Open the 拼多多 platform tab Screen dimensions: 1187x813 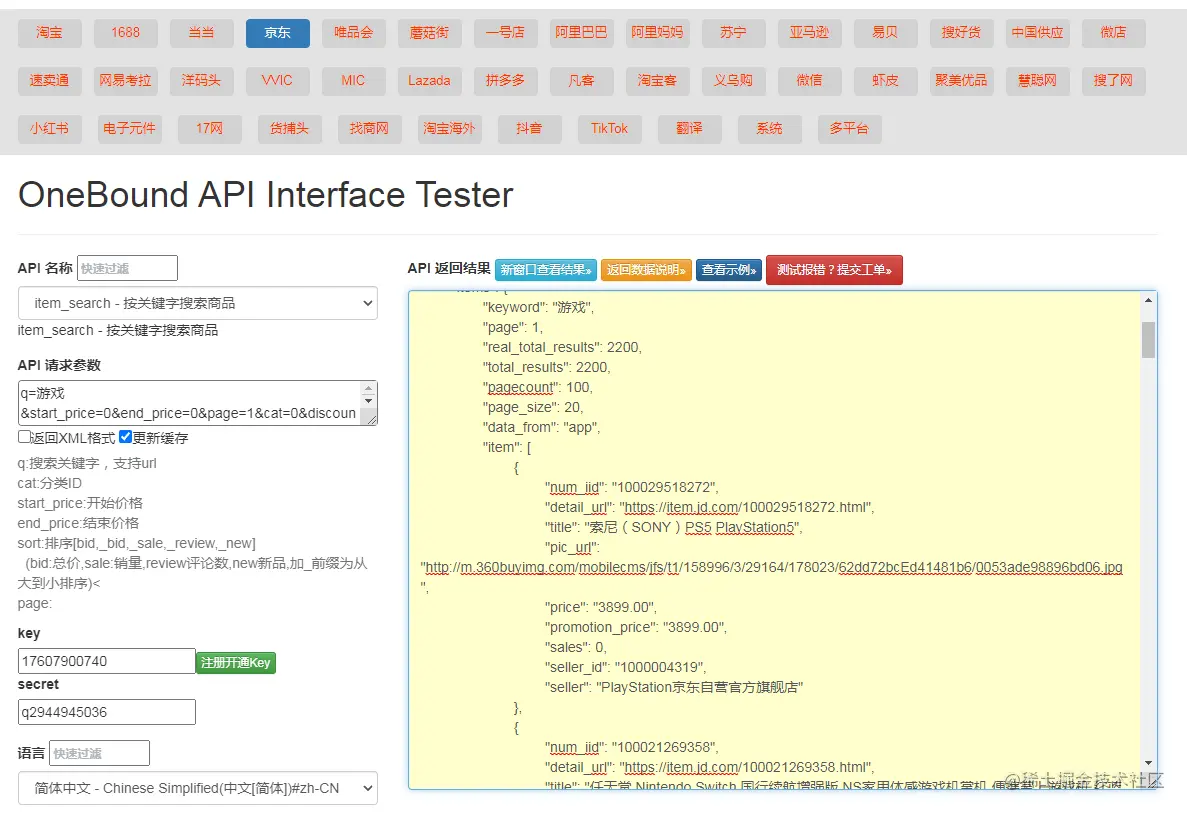[x=505, y=81]
